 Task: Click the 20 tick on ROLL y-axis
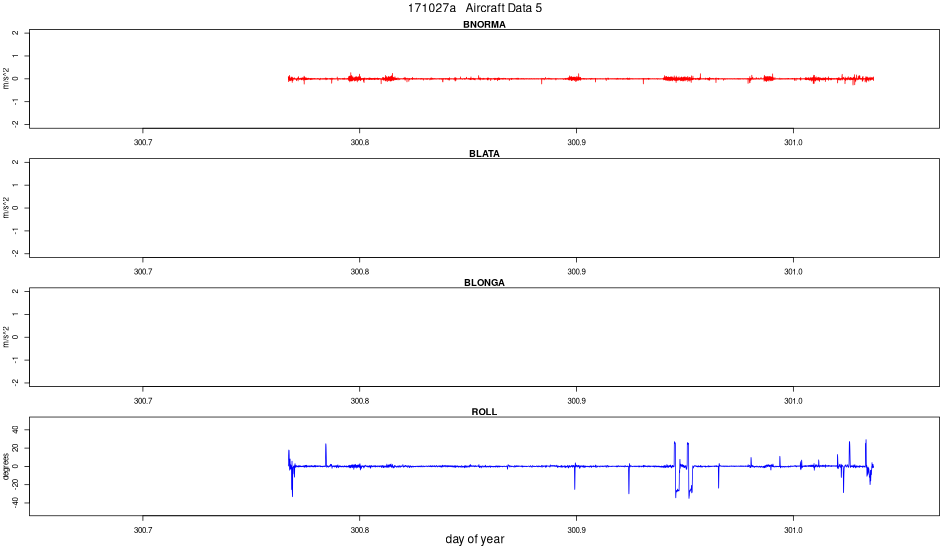[x=16, y=448]
